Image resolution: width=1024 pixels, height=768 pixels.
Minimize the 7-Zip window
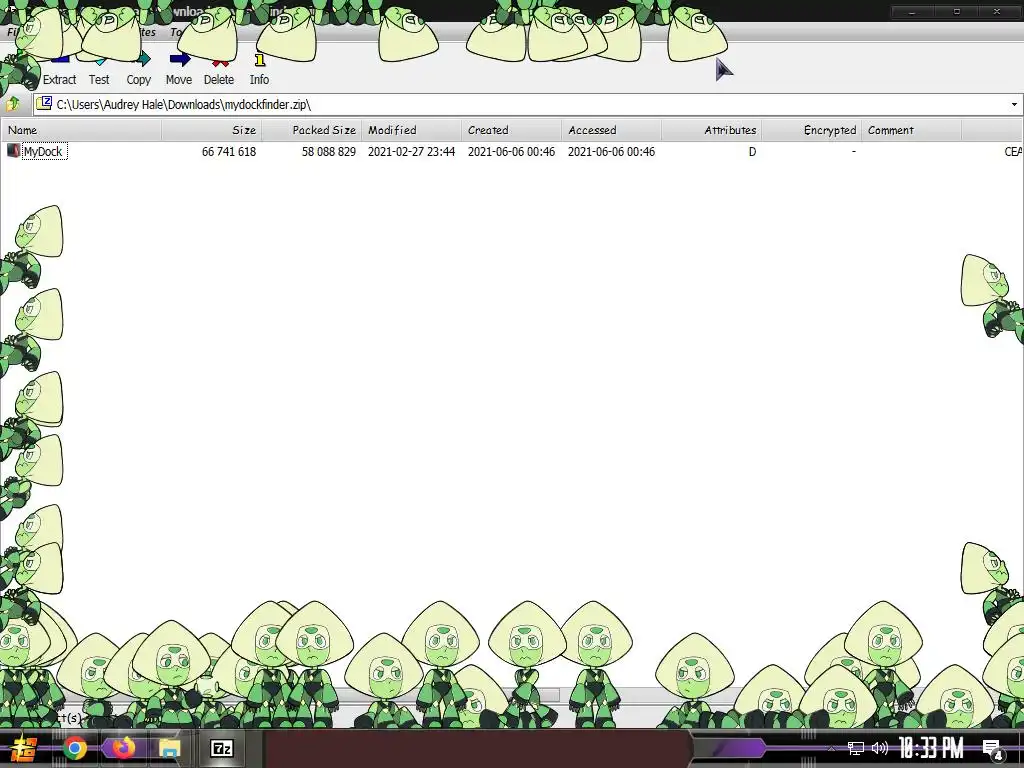[912, 12]
